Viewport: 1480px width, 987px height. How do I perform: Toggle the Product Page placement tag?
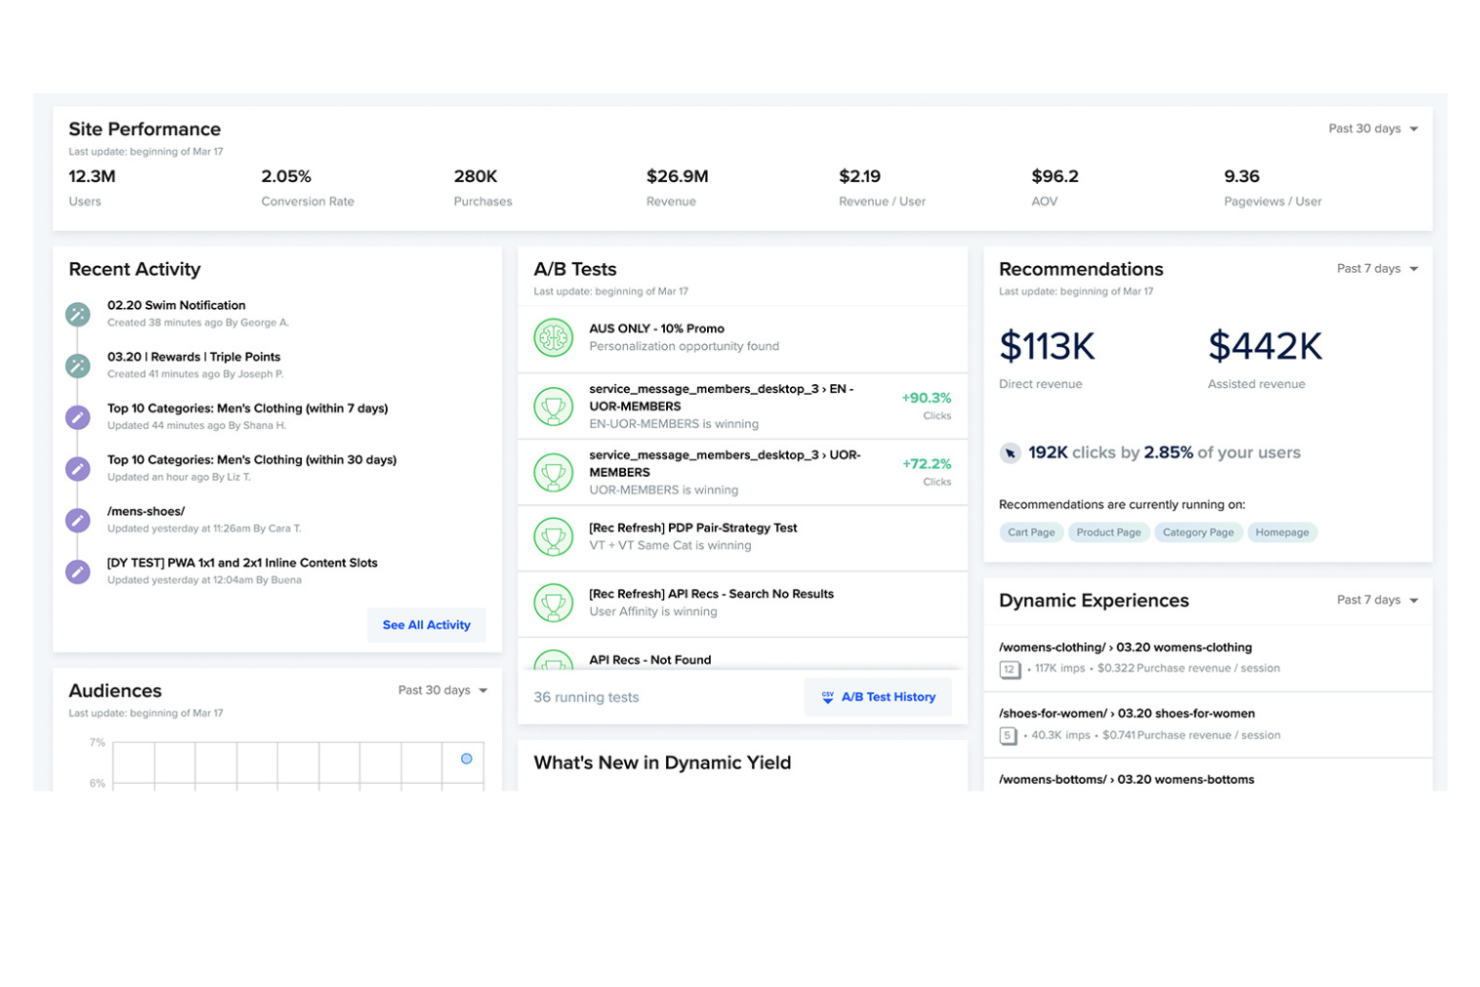[1107, 532]
